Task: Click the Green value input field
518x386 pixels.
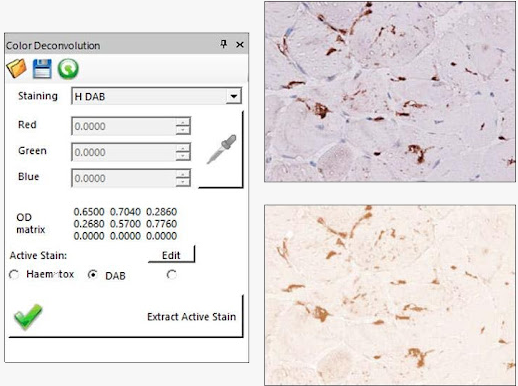Action: click(124, 152)
